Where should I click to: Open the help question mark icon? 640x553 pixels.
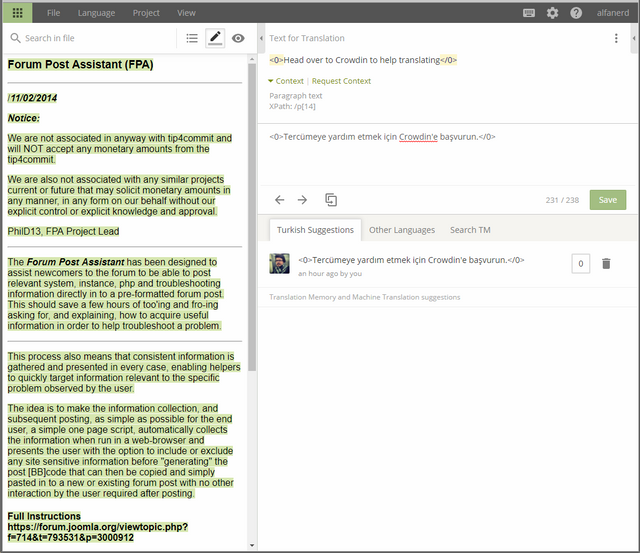pyautogui.click(x=576, y=13)
